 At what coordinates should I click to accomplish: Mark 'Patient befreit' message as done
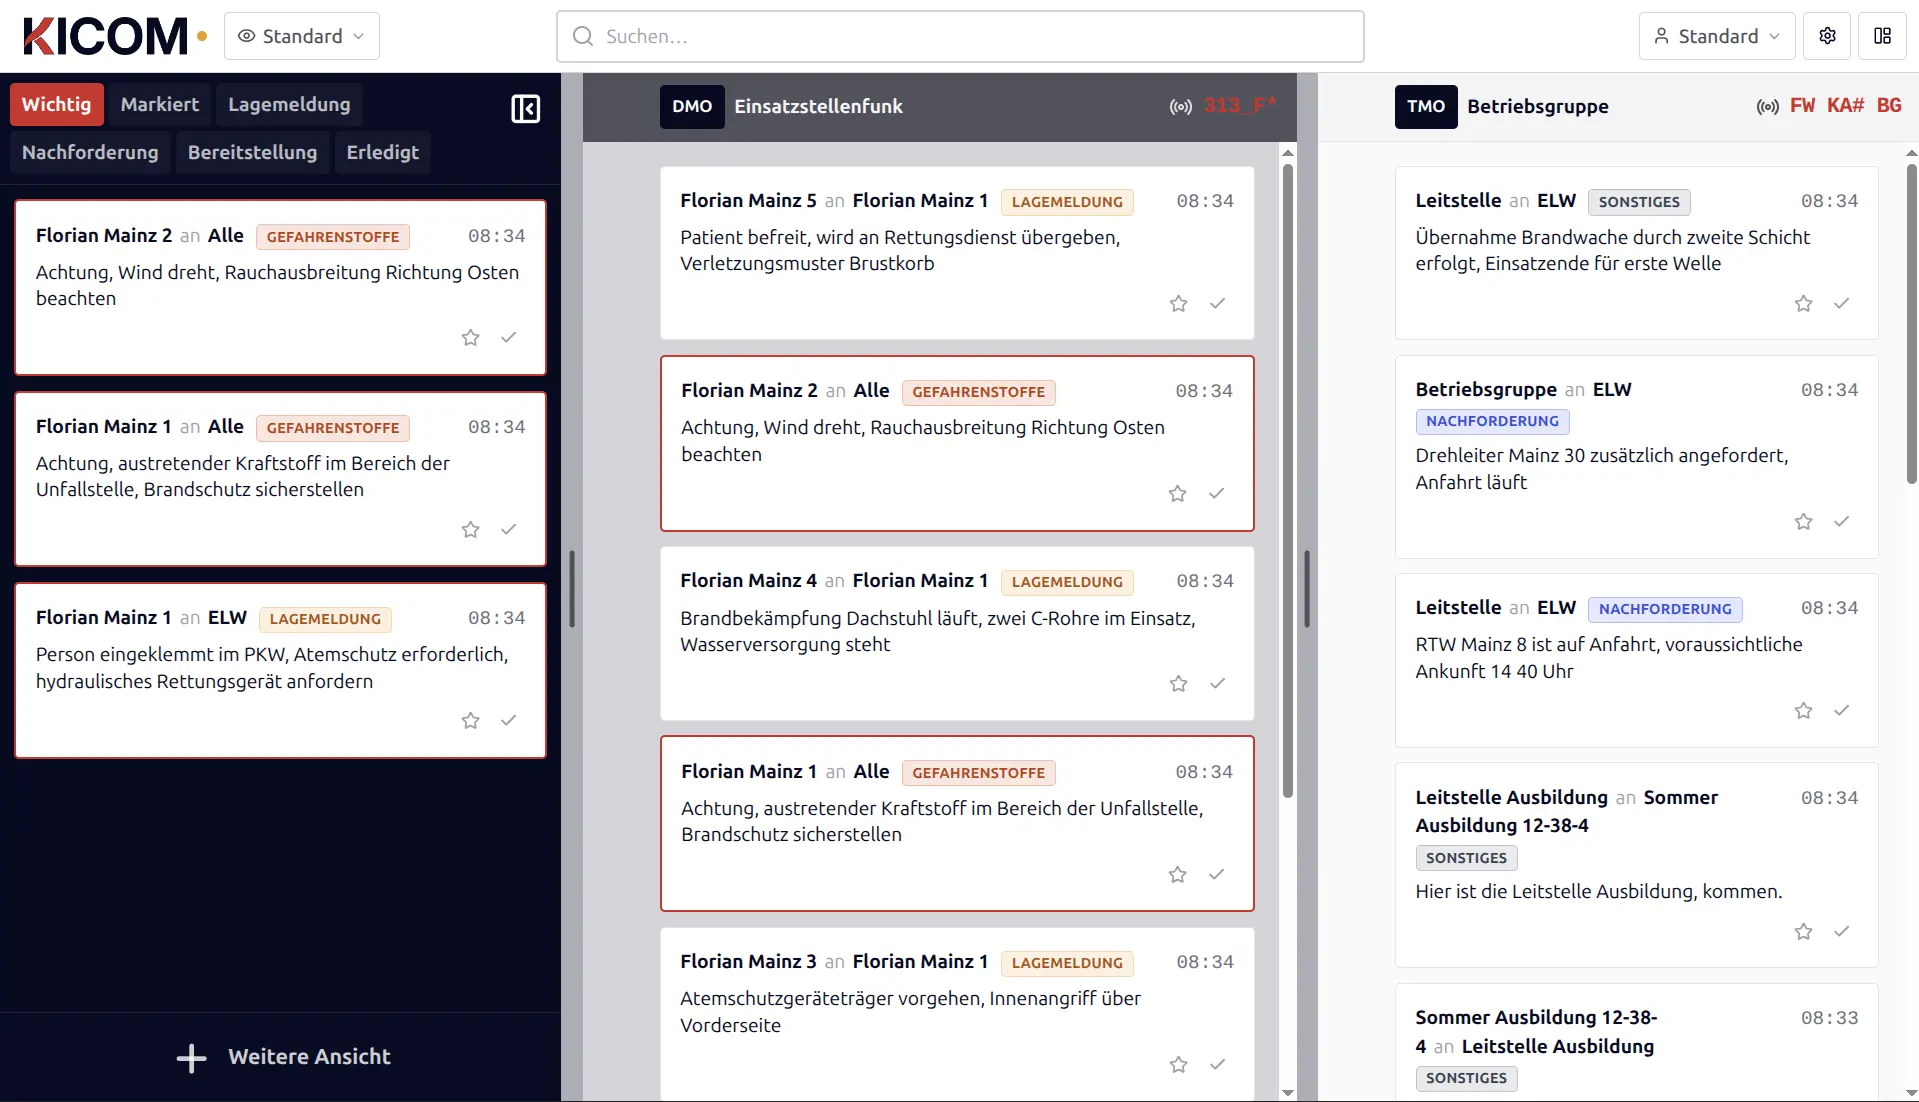[1217, 303]
